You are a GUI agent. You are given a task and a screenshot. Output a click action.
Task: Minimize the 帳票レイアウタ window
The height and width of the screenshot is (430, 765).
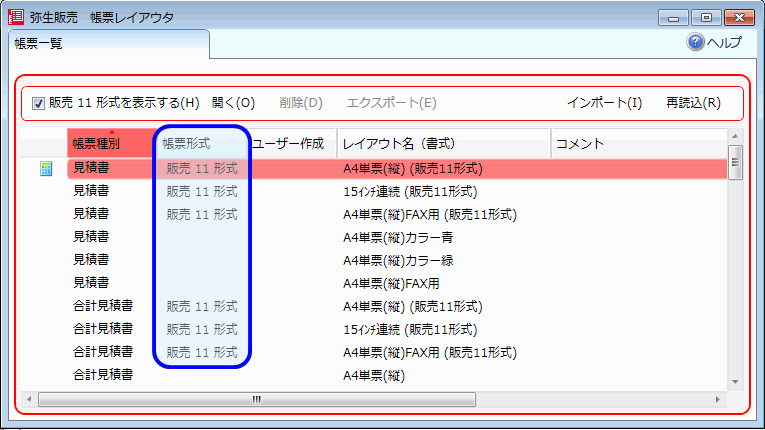pyautogui.click(x=673, y=18)
